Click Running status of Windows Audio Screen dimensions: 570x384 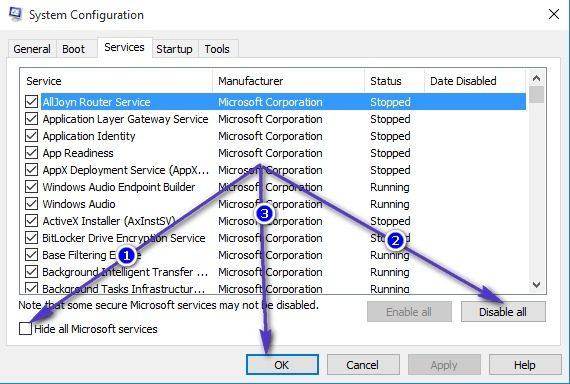click(x=390, y=204)
